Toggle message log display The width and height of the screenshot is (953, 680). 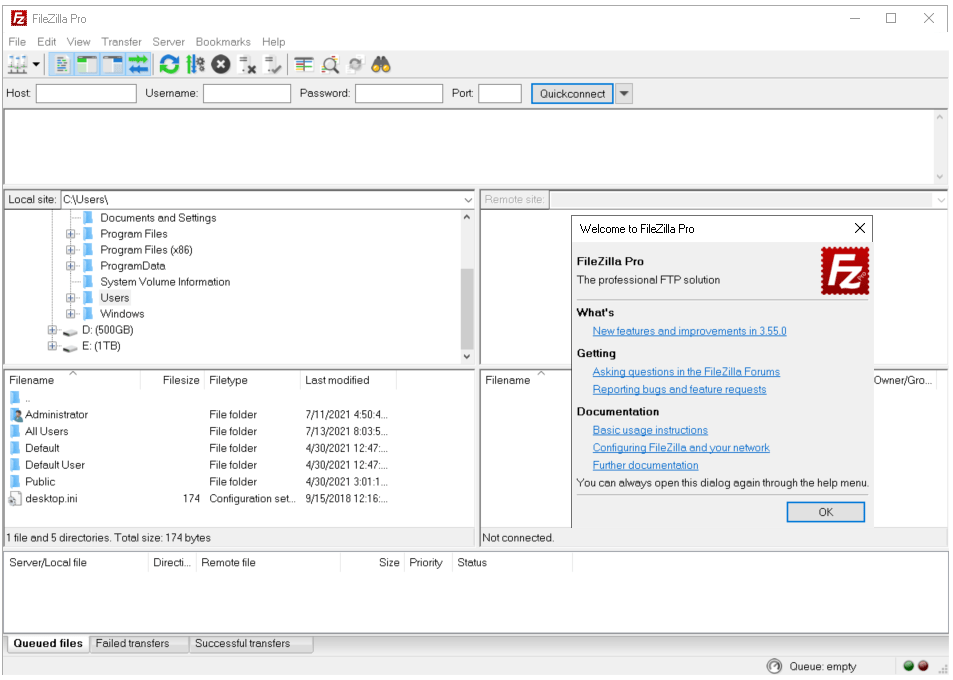point(62,65)
